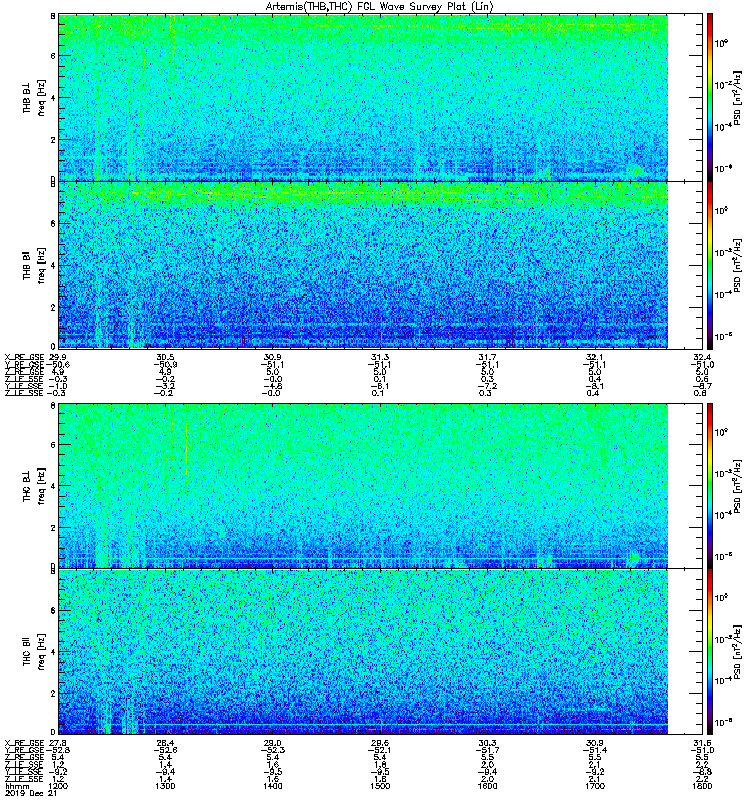
Task: Click the PSD [nT²/Hz] label of THC B⊥ colorbar
Action: click(737, 485)
